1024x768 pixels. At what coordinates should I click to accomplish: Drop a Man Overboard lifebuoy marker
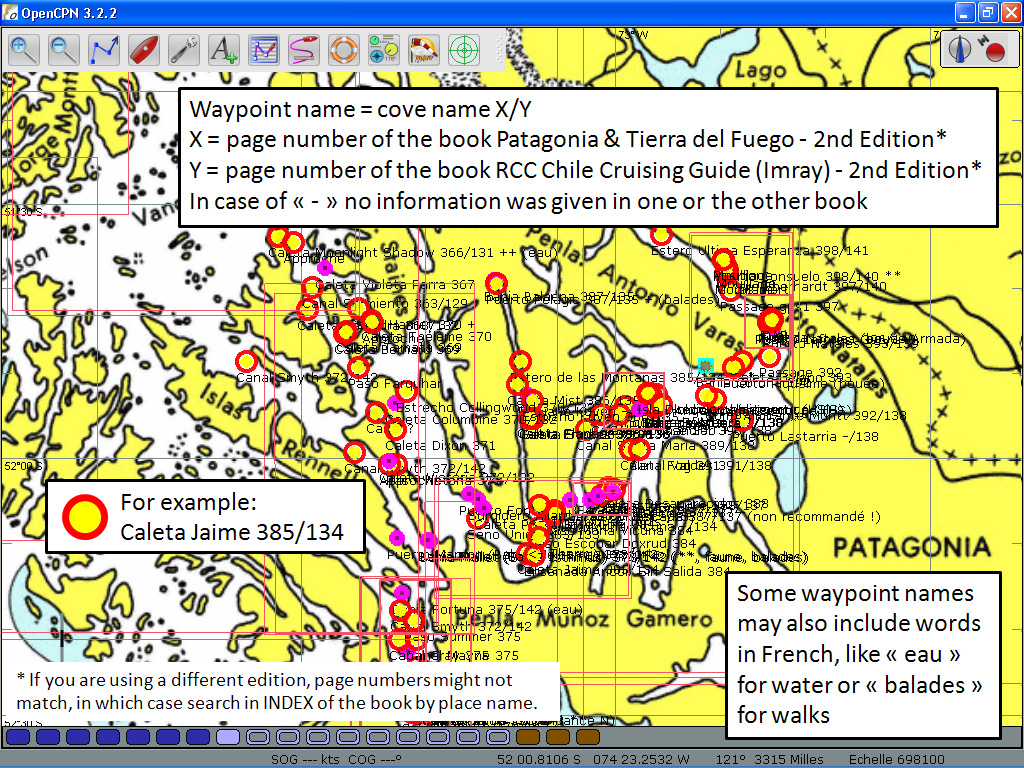click(344, 50)
